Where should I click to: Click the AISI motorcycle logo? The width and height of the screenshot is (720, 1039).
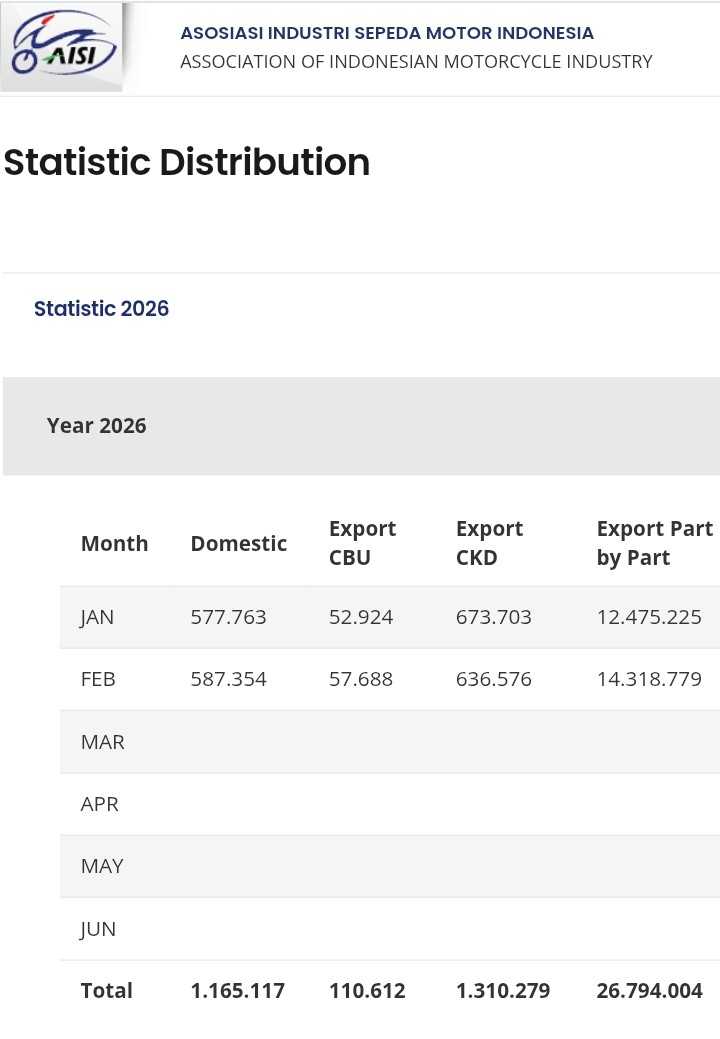point(63,47)
